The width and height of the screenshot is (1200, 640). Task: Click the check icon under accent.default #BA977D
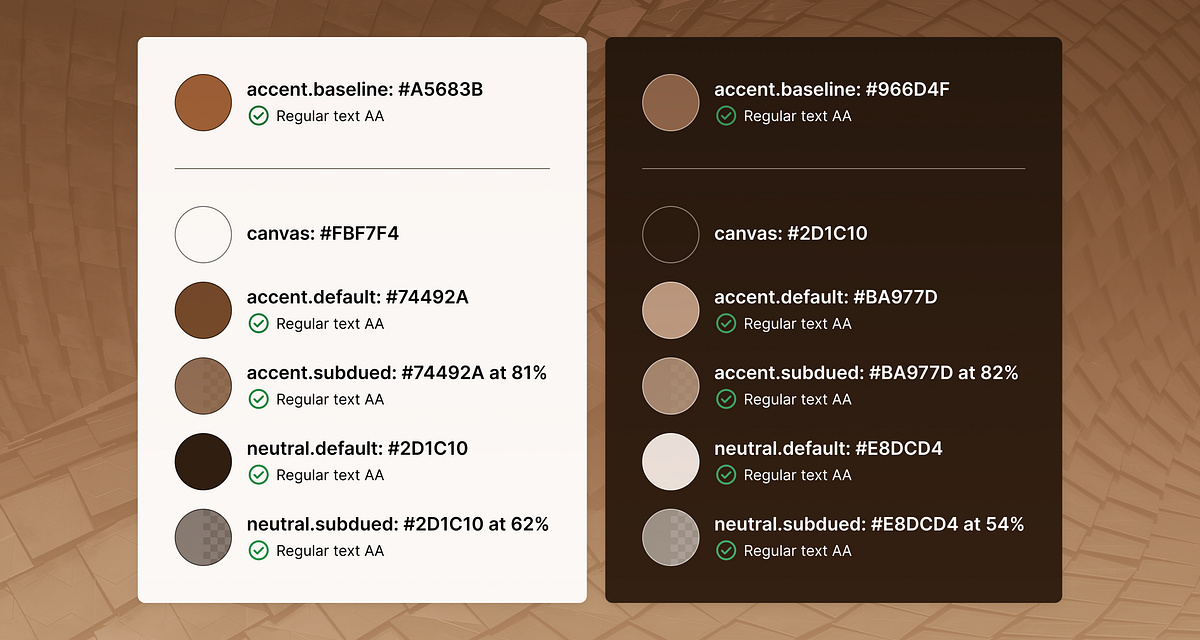click(726, 323)
